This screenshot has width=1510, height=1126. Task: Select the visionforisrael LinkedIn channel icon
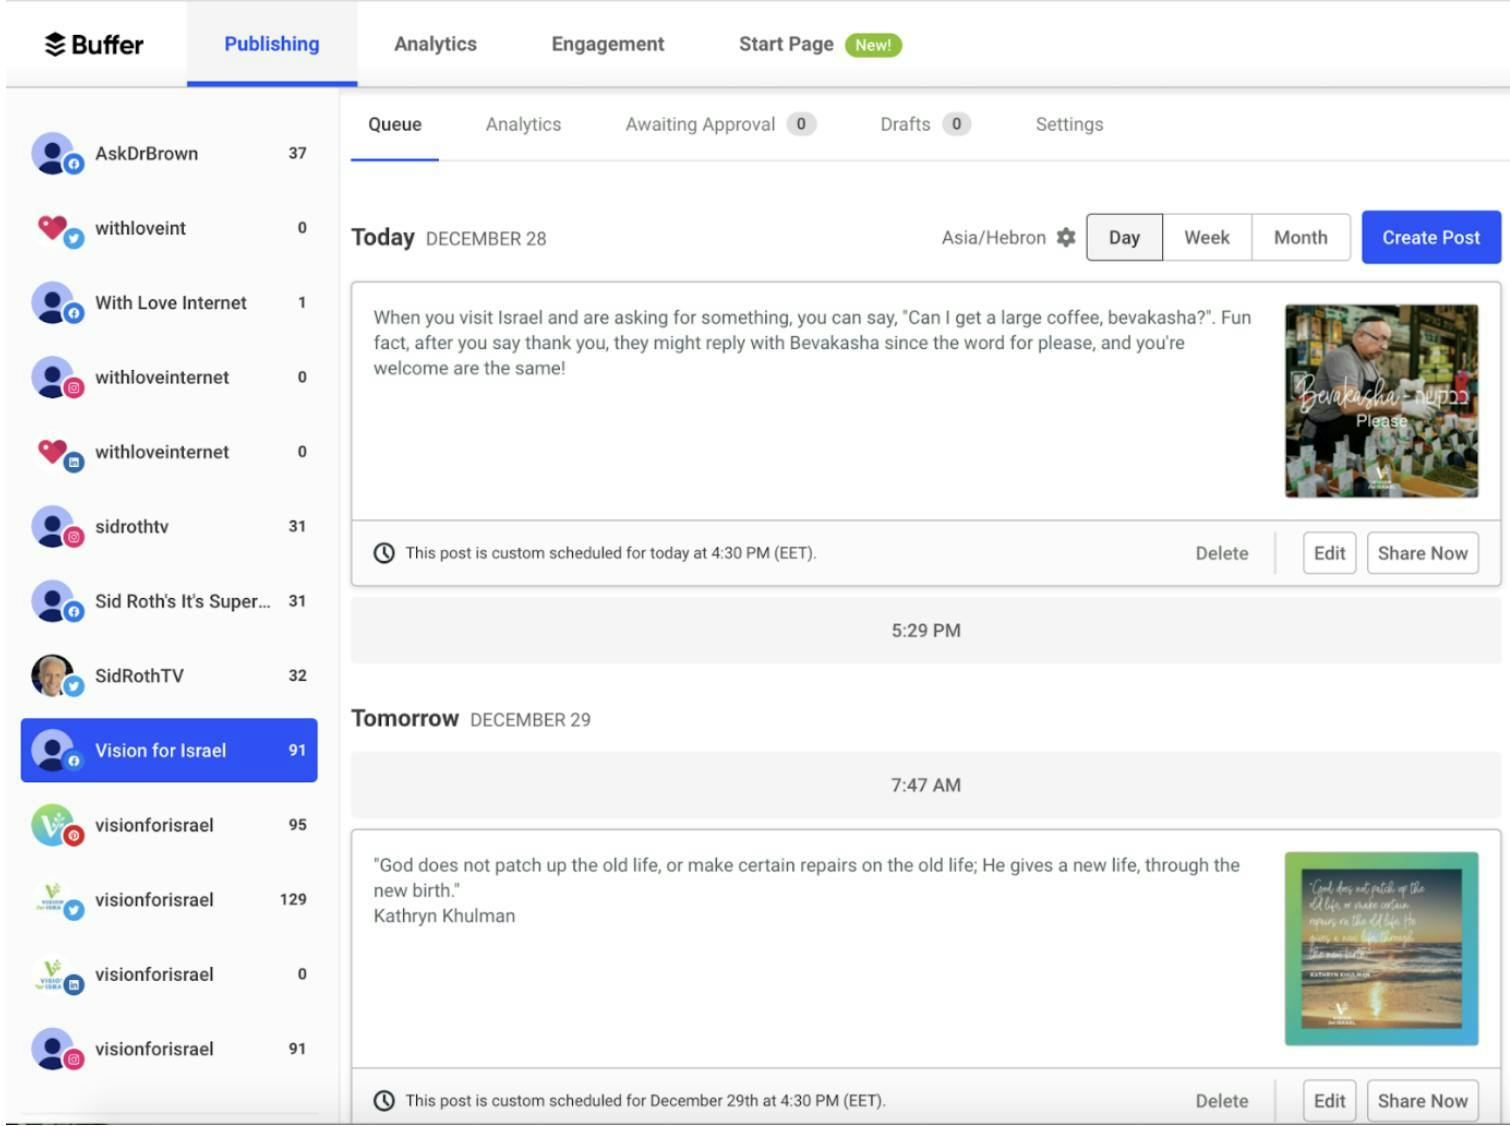pyautogui.click(x=55, y=975)
